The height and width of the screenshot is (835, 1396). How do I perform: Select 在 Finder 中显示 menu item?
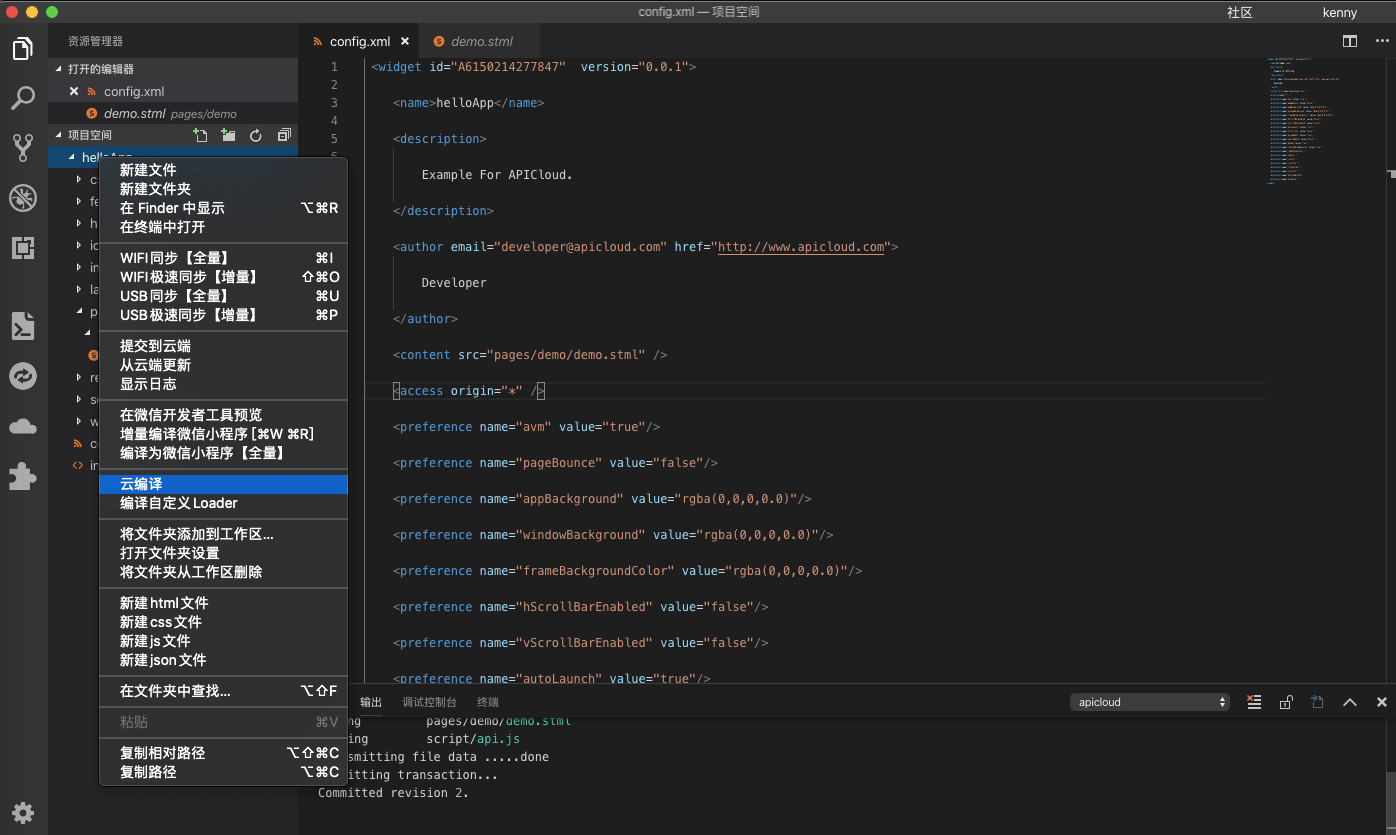tap(224, 208)
